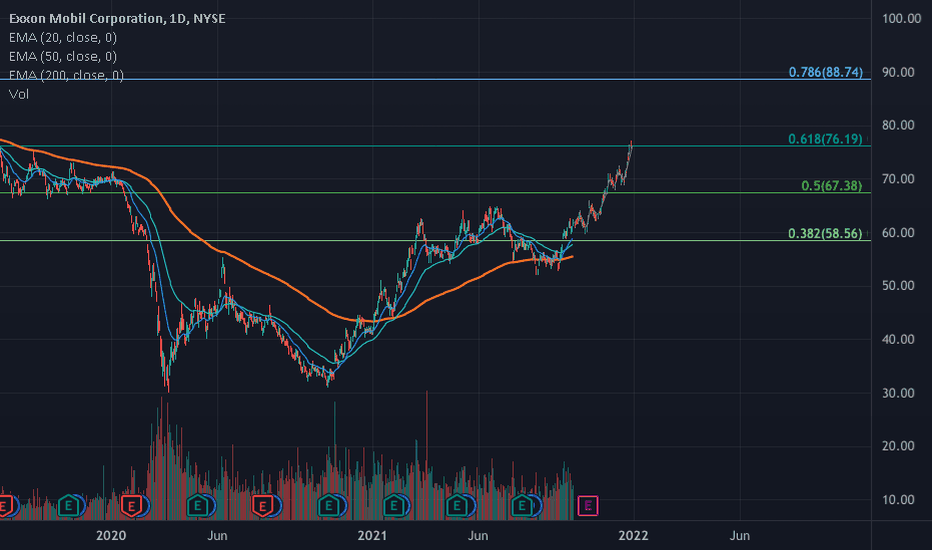This screenshot has height=550, width=932.
Task: Click the red earnings marker right of the 2020 label
Action: point(131,506)
